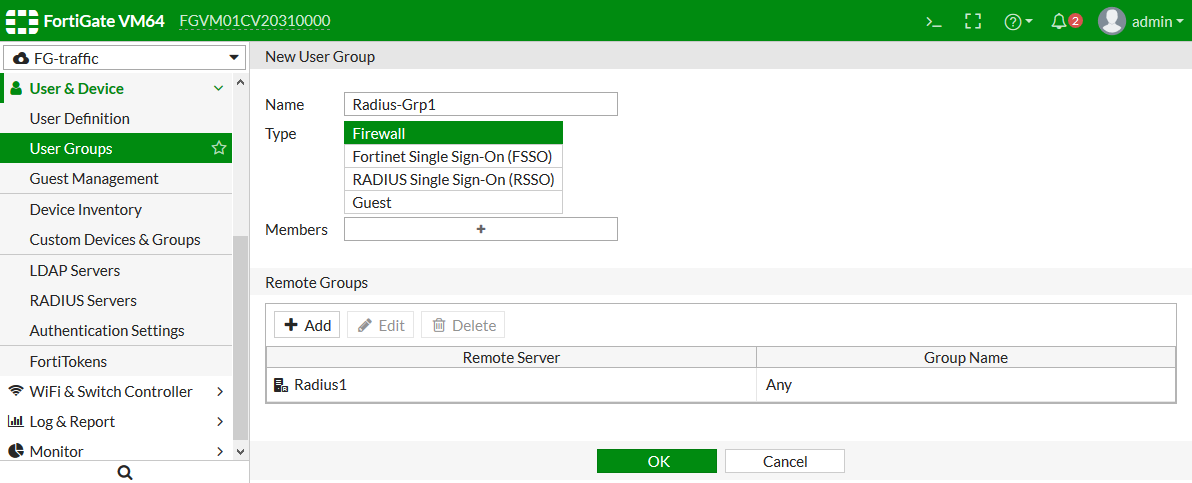Click the sidebar scrollbar

tap(240, 340)
